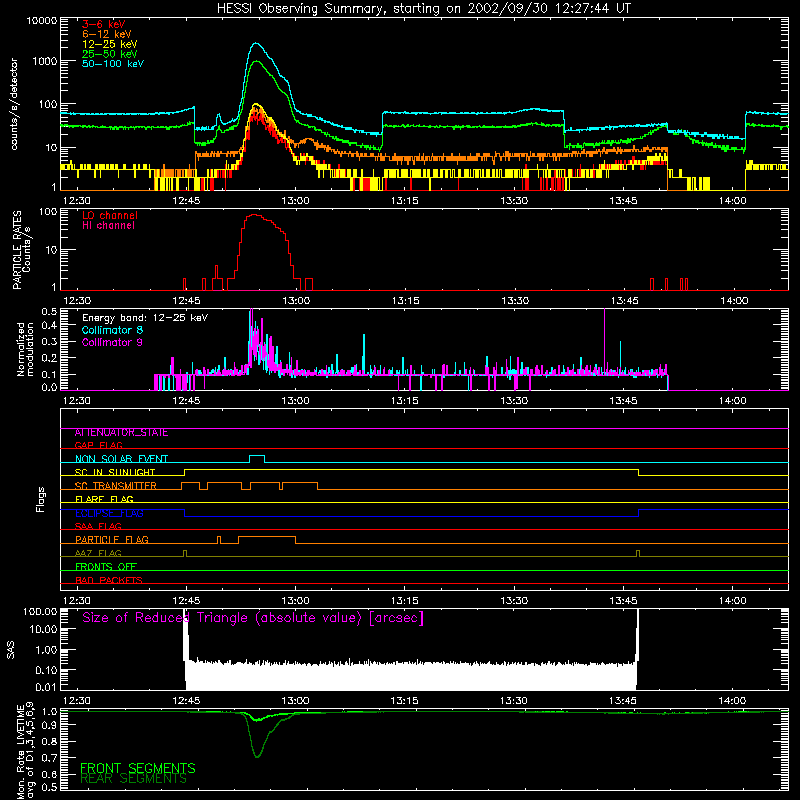
Task: Click the HESSI Observing Summary title text
Action: [423, 9]
